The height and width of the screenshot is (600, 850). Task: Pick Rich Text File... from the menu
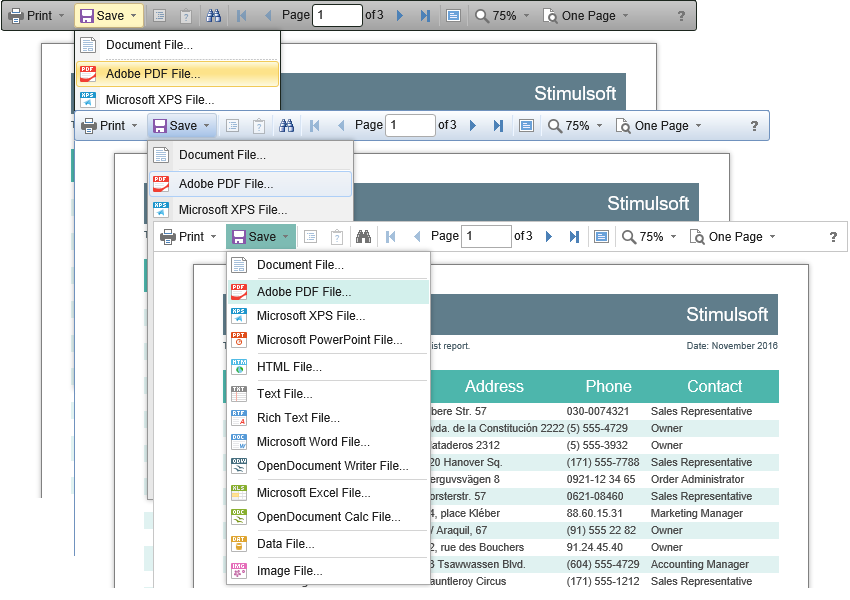[298, 418]
